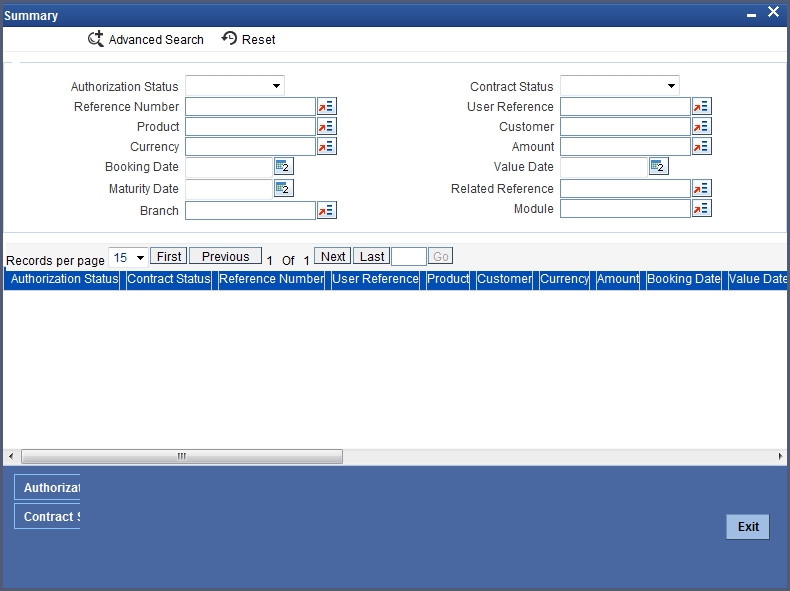Sort by Customer column header

click(x=504, y=279)
